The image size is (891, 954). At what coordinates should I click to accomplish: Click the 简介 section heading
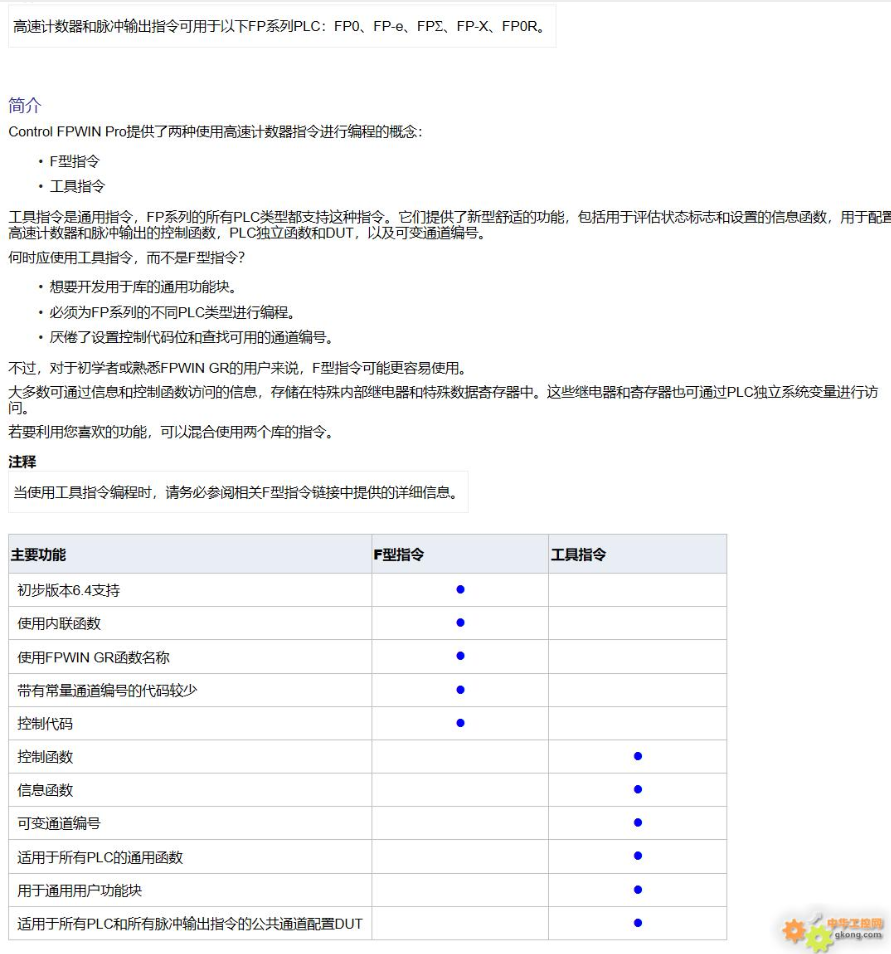click(x=25, y=105)
